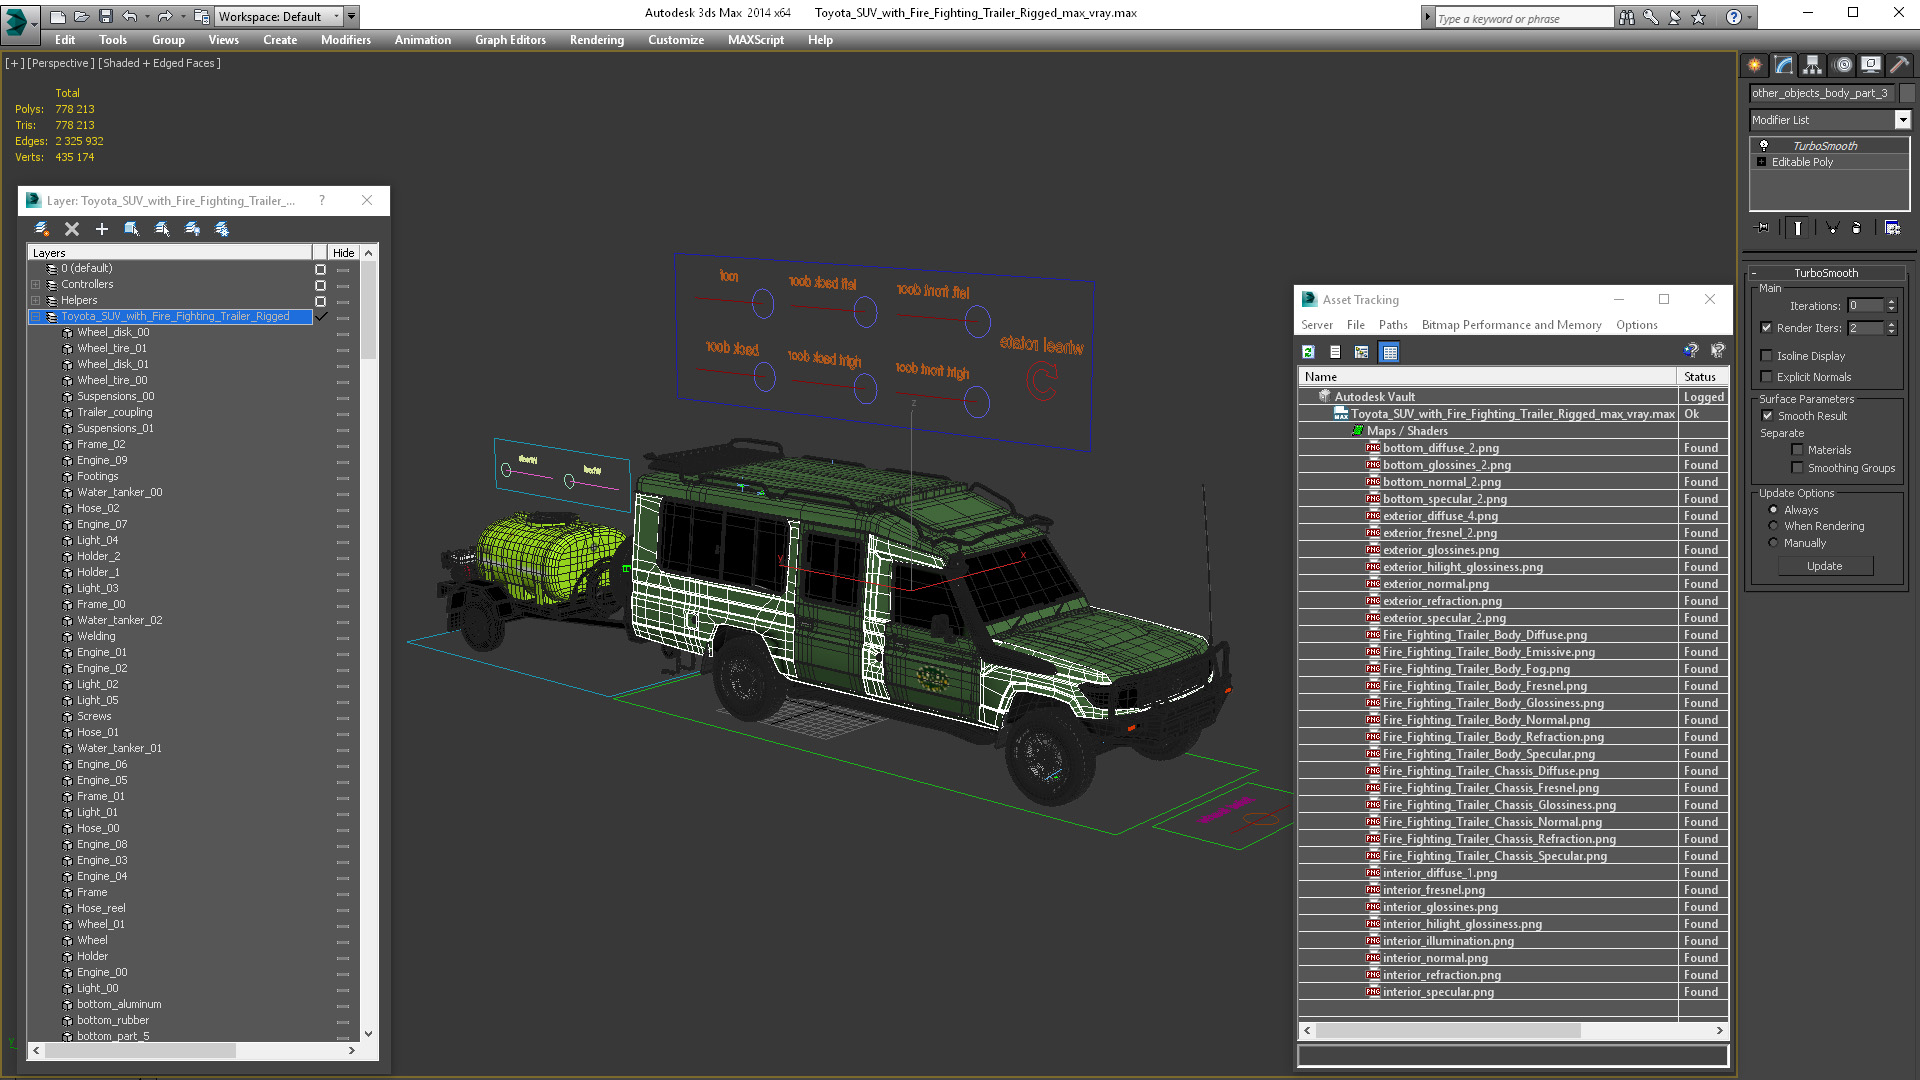Image resolution: width=1920 pixels, height=1080 pixels.
Task: Click Create New Layer icon in Layer dialog
Action: click(42, 229)
